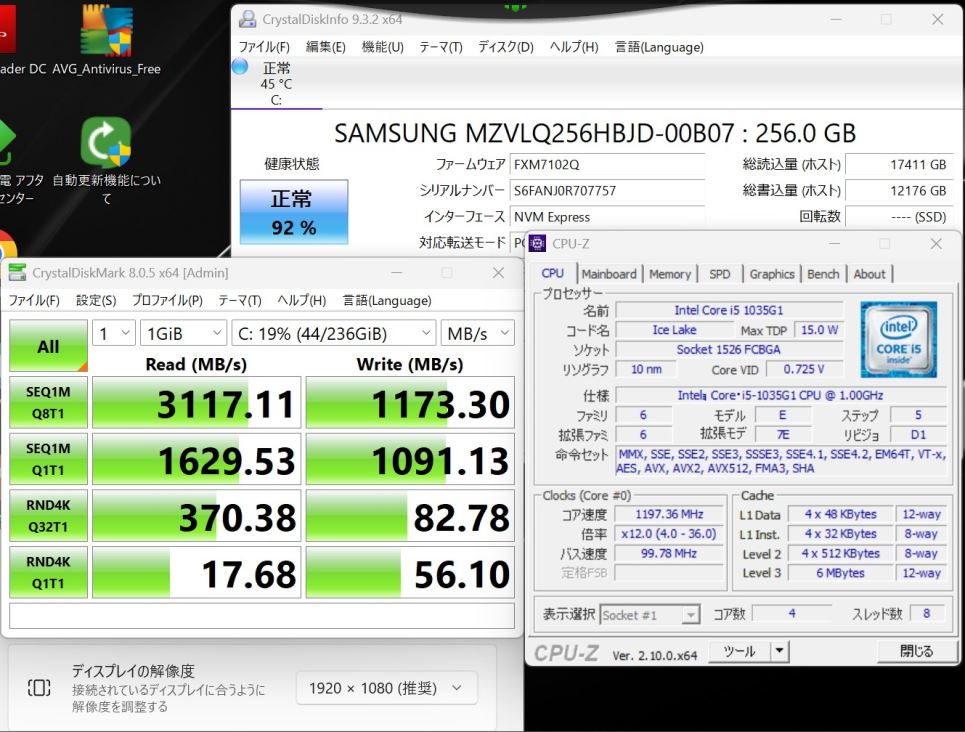Click the NVM Express interface field
Image resolution: width=965 pixels, height=732 pixels.
pos(607,217)
